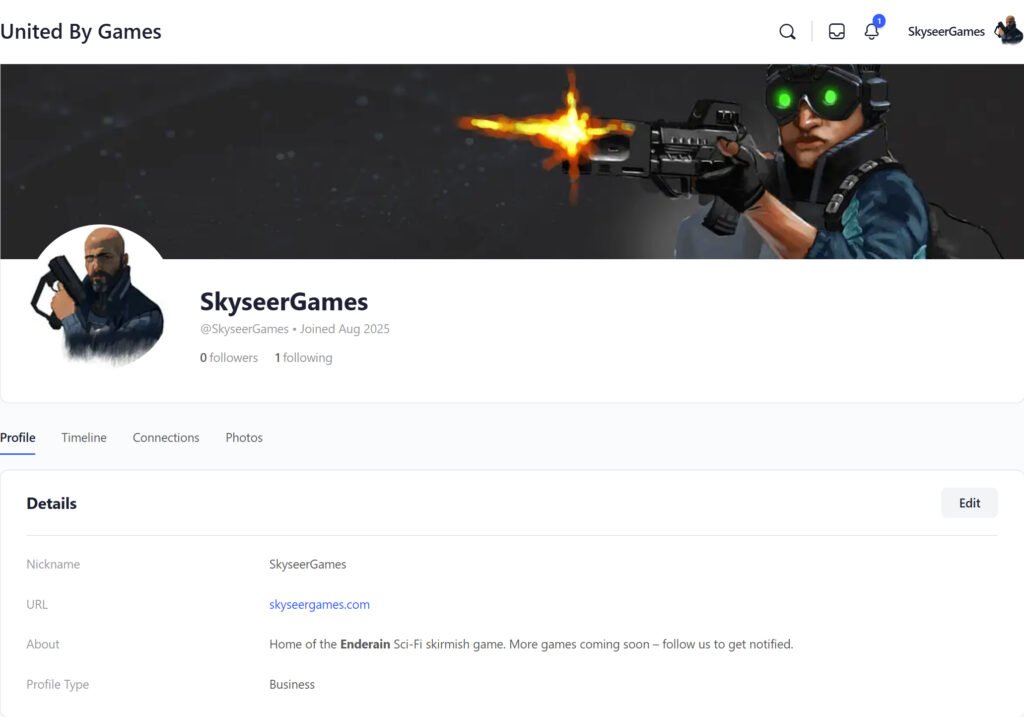Screen dimensions: 1024x717
Task: Switch to the Photos tab
Action: click(244, 438)
